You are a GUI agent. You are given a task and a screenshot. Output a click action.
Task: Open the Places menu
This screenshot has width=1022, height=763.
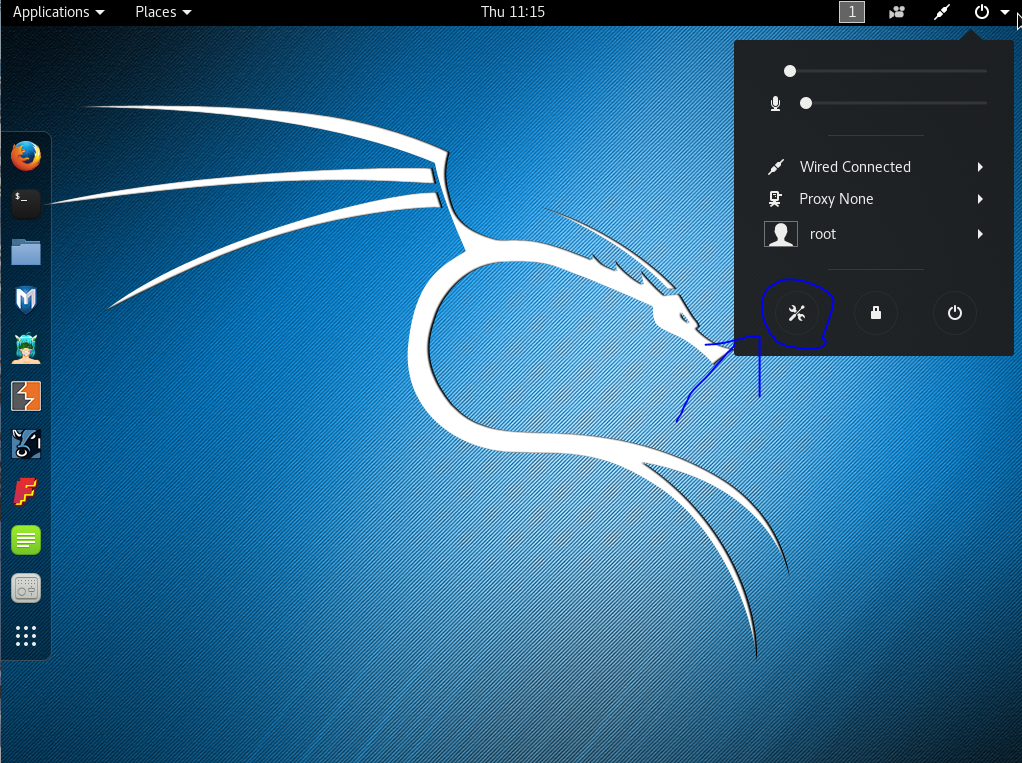pyautogui.click(x=163, y=12)
